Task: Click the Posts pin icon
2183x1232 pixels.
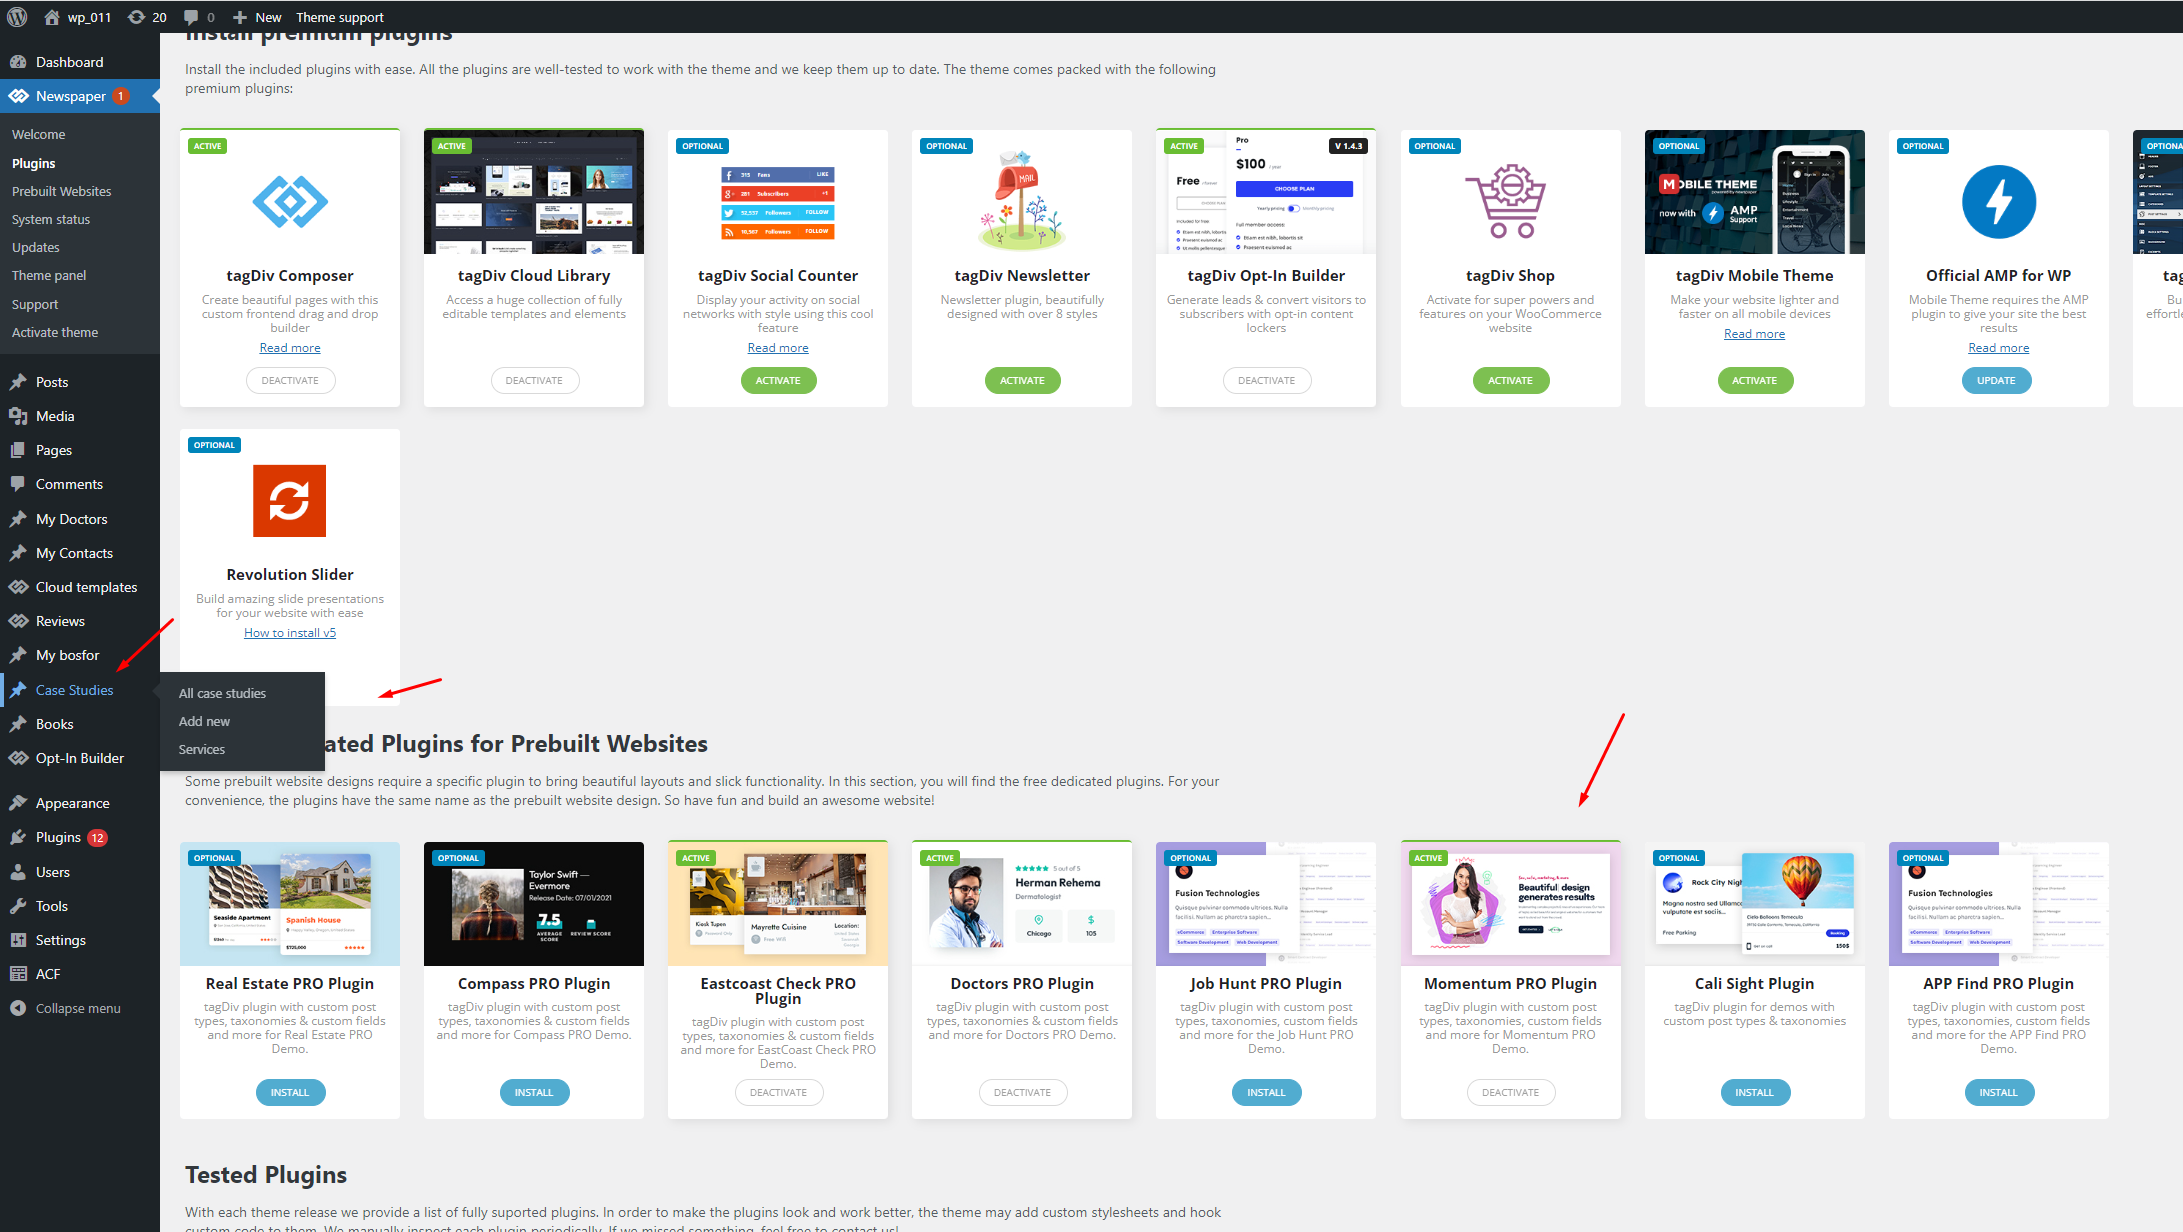Action: point(18,382)
